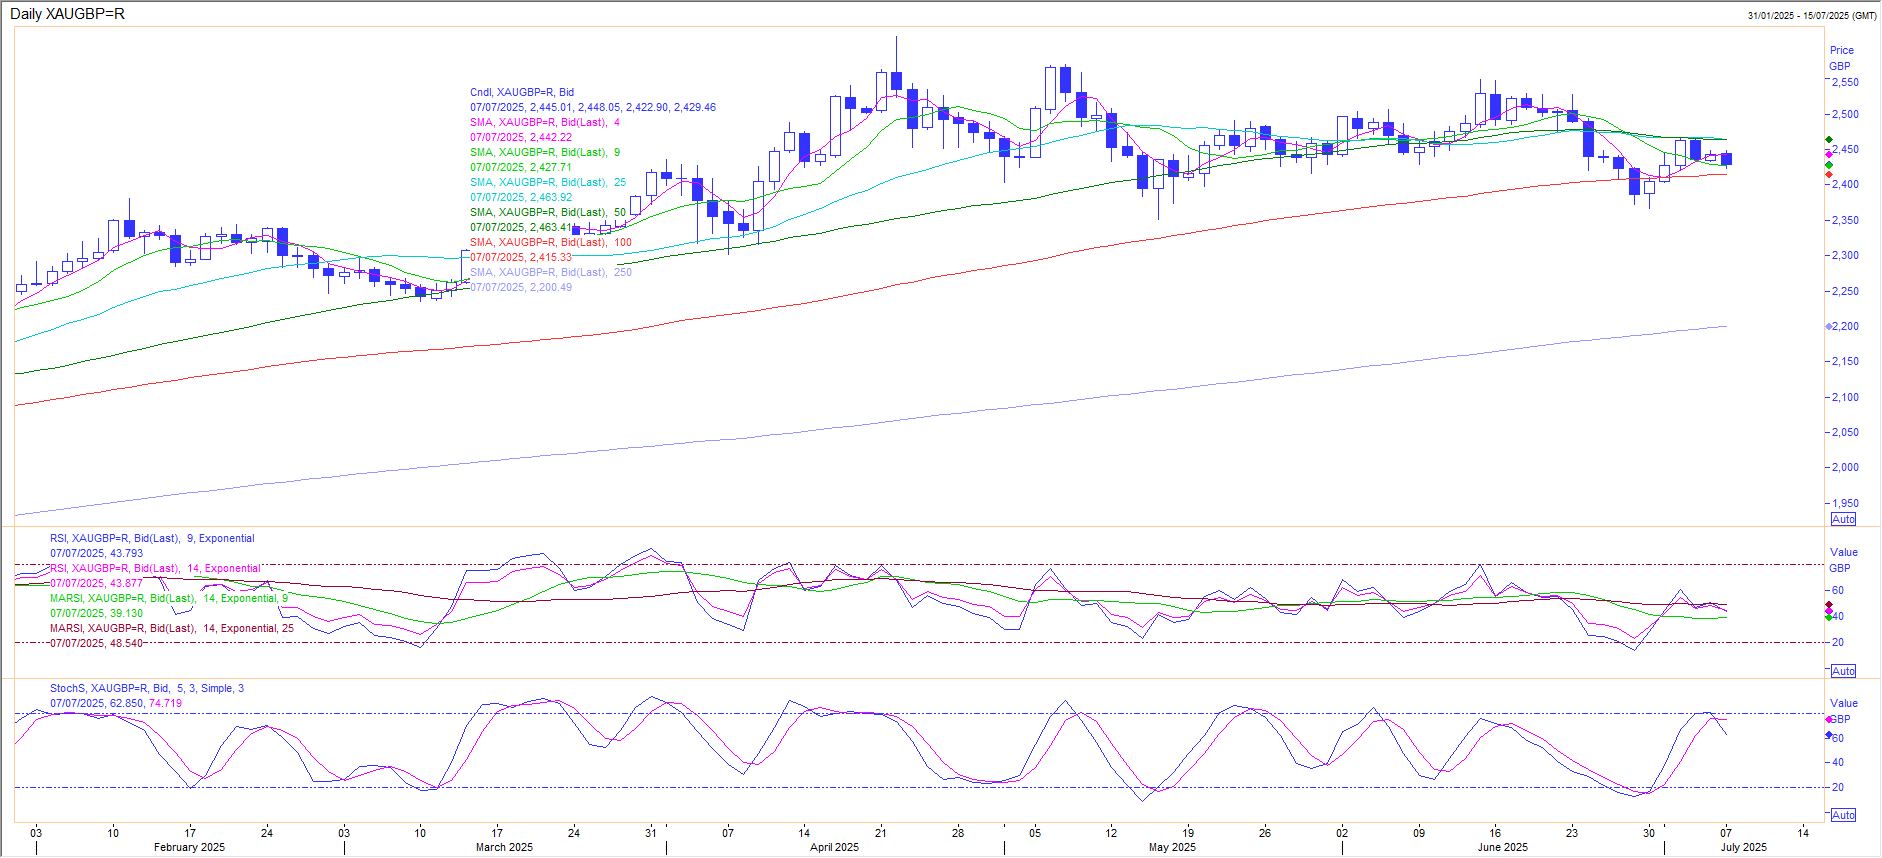Click the February 2025 month label

(x=189, y=847)
